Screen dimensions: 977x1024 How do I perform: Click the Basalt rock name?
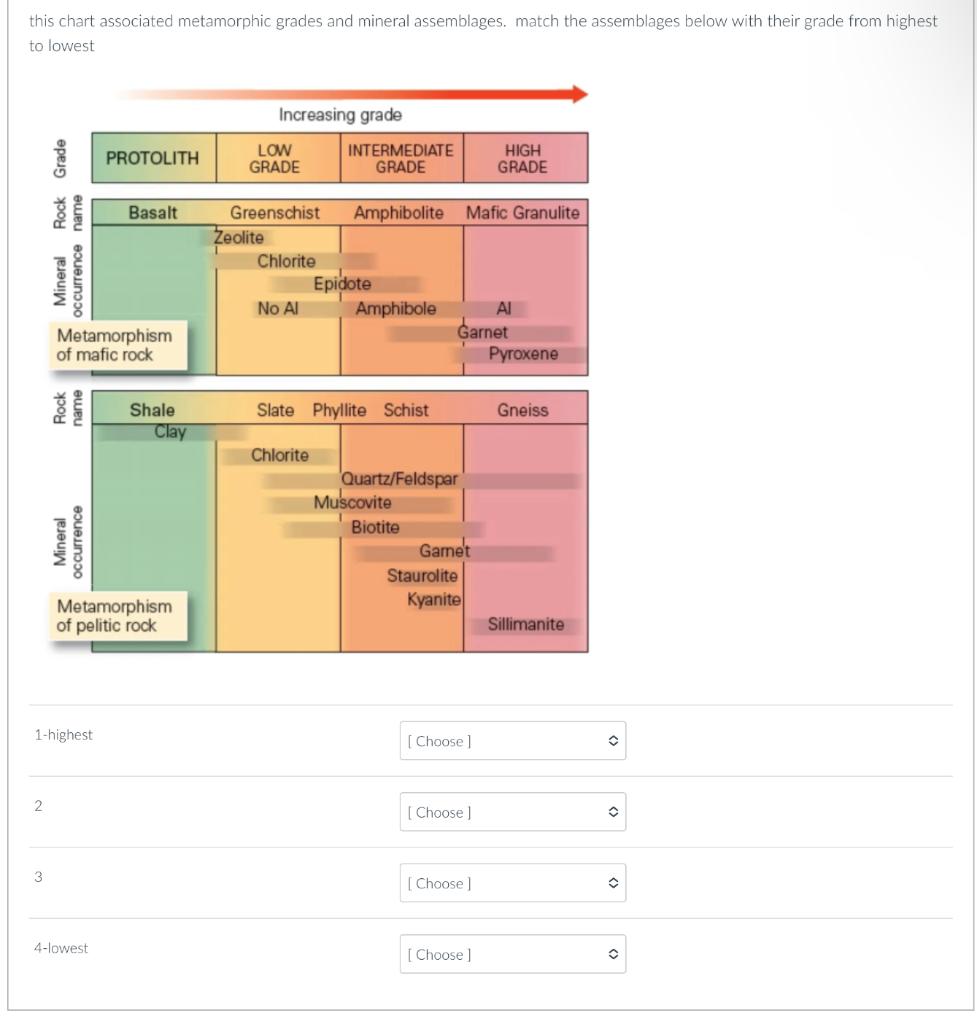point(150,211)
